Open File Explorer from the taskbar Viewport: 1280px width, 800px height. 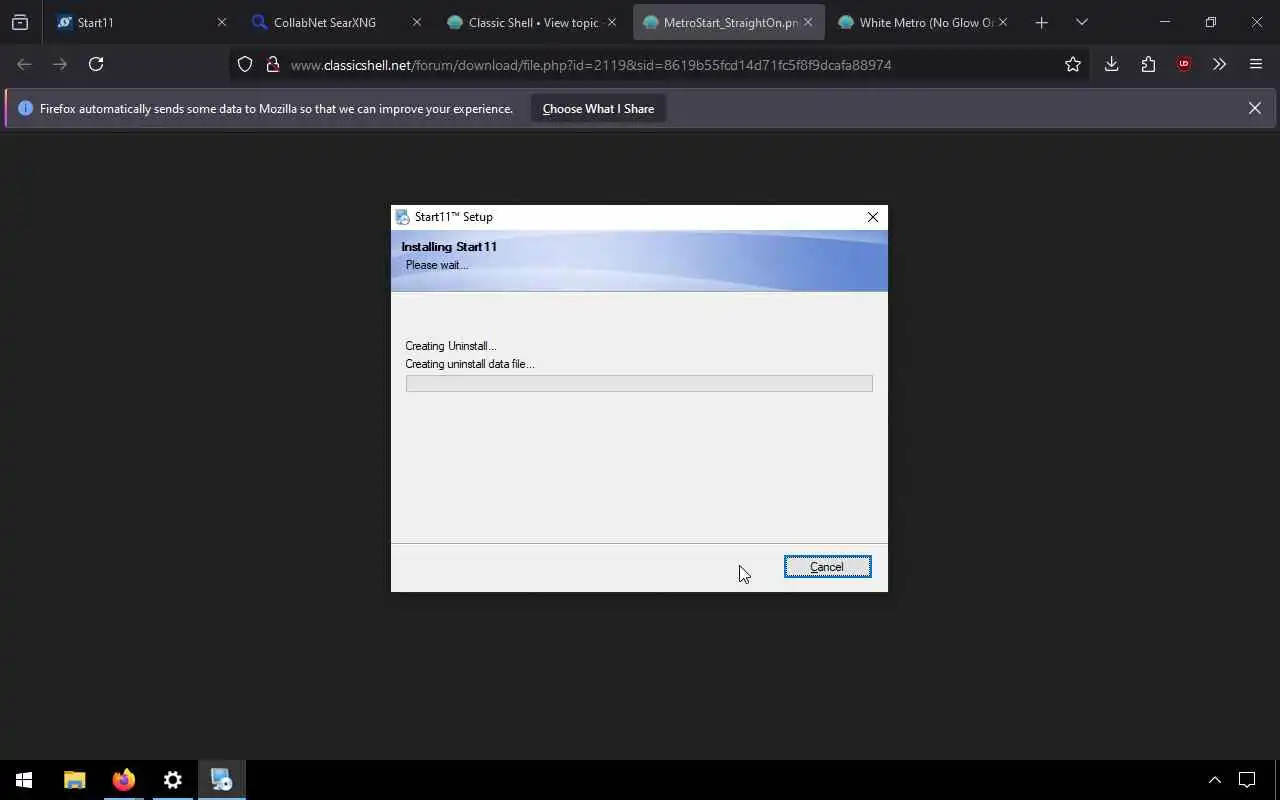74,780
